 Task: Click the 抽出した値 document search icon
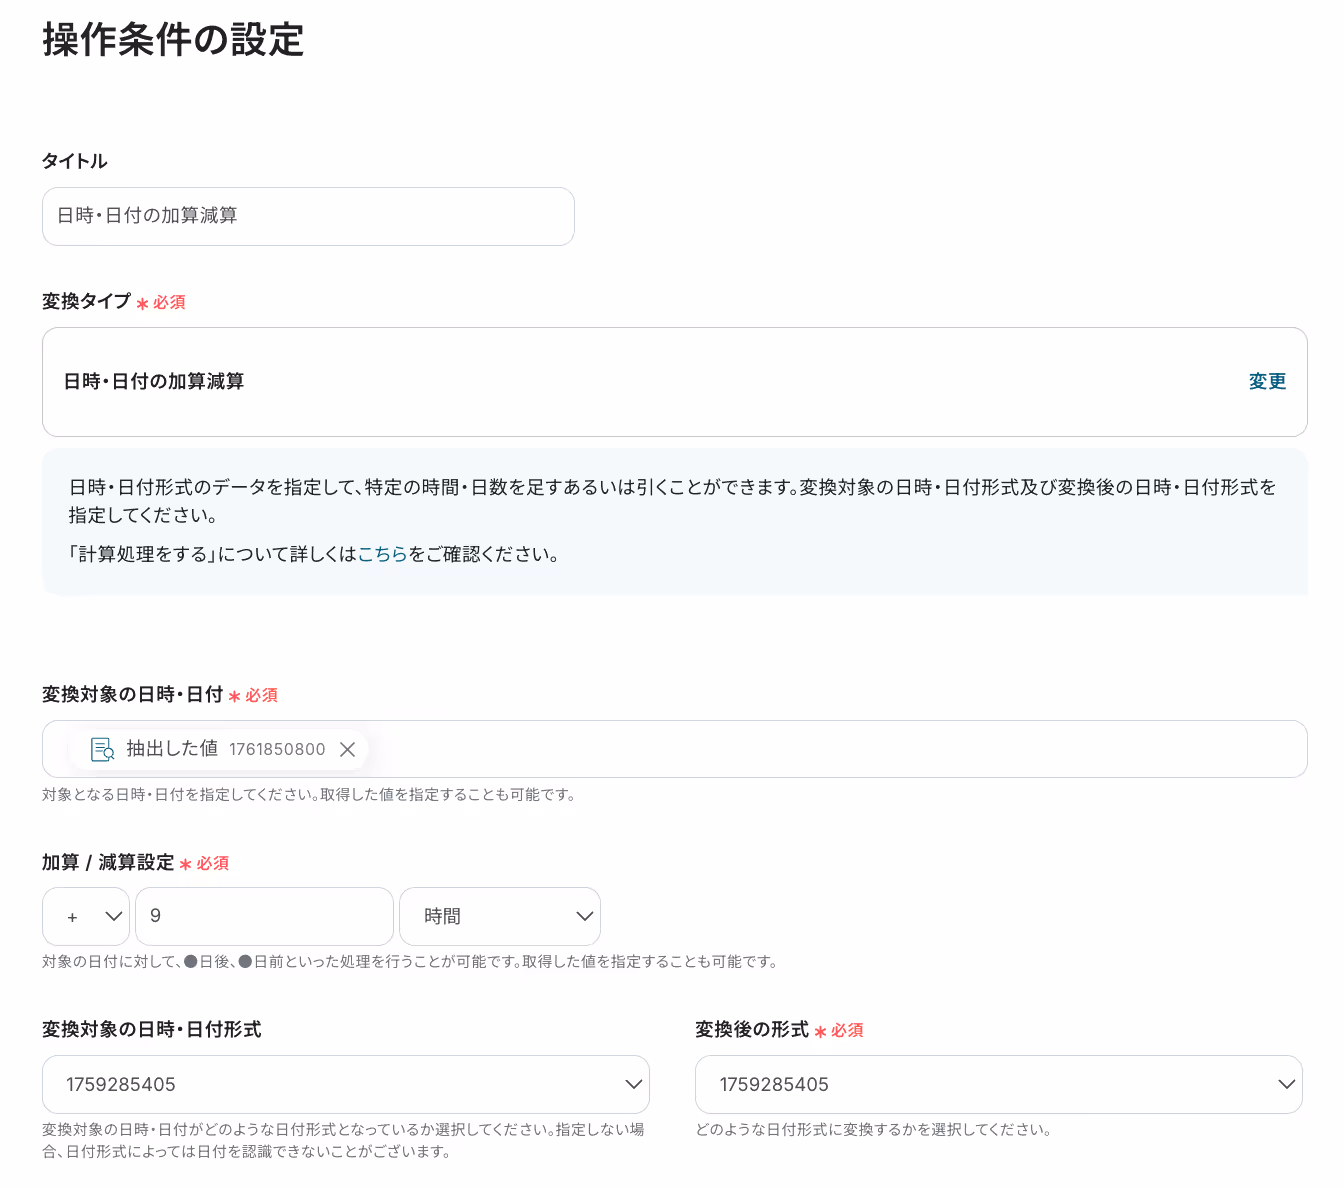(x=102, y=749)
